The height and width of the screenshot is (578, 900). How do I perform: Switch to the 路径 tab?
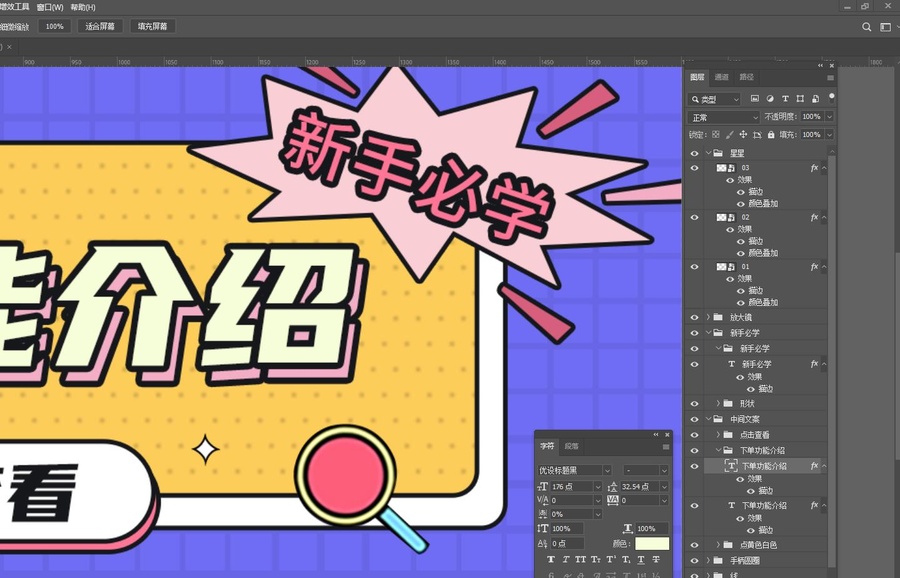(x=747, y=77)
